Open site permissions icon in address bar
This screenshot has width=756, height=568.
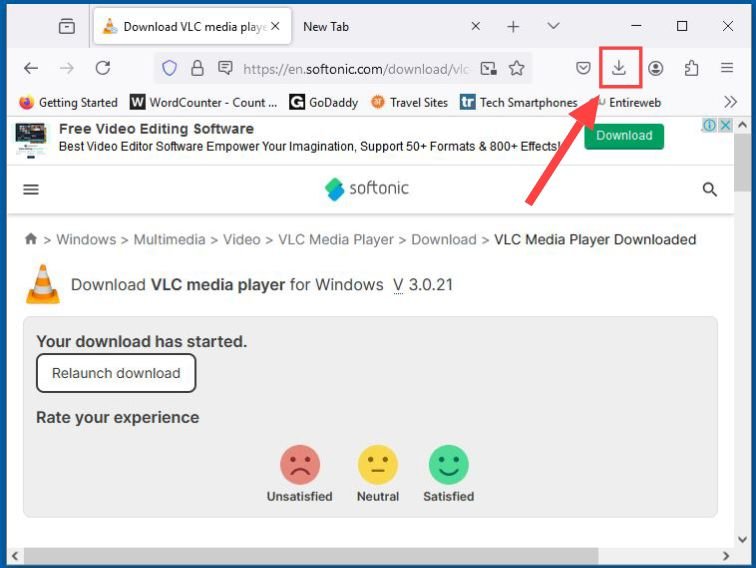(x=225, y=68)
